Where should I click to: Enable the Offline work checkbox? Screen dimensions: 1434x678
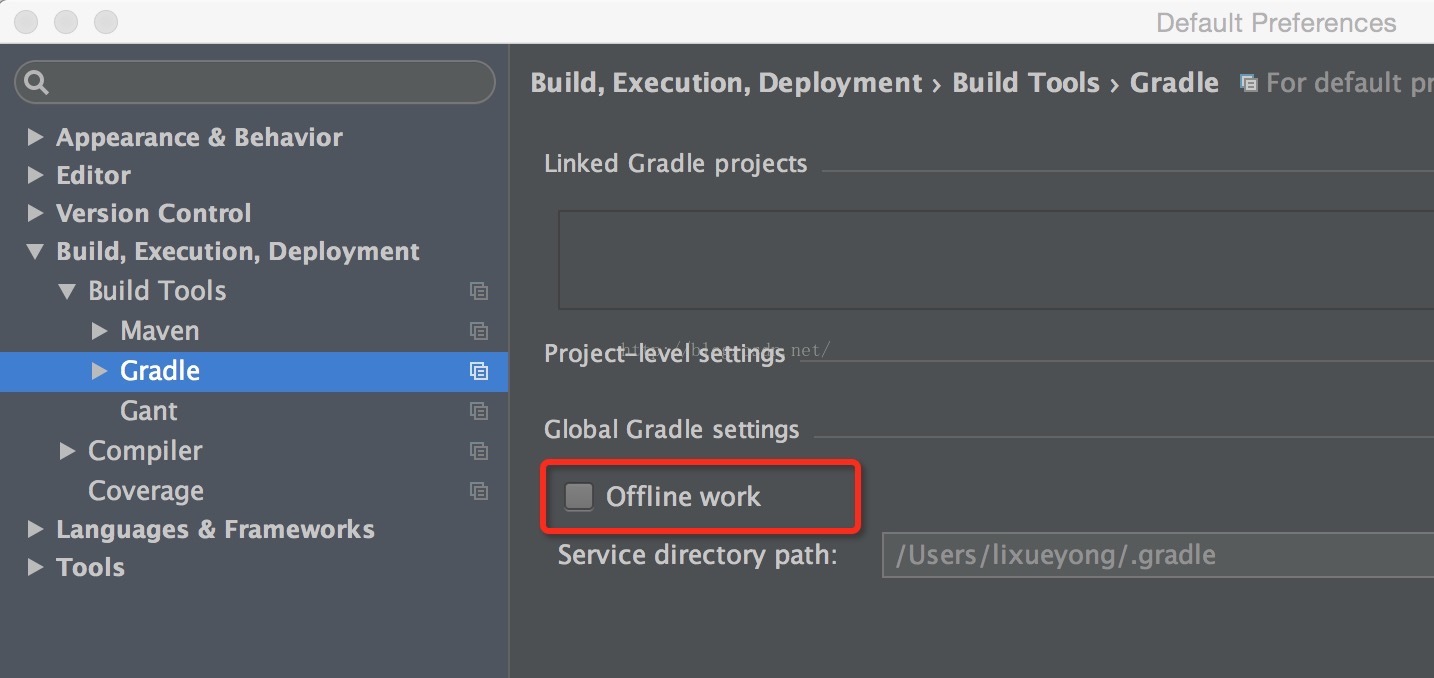point(579,496)
